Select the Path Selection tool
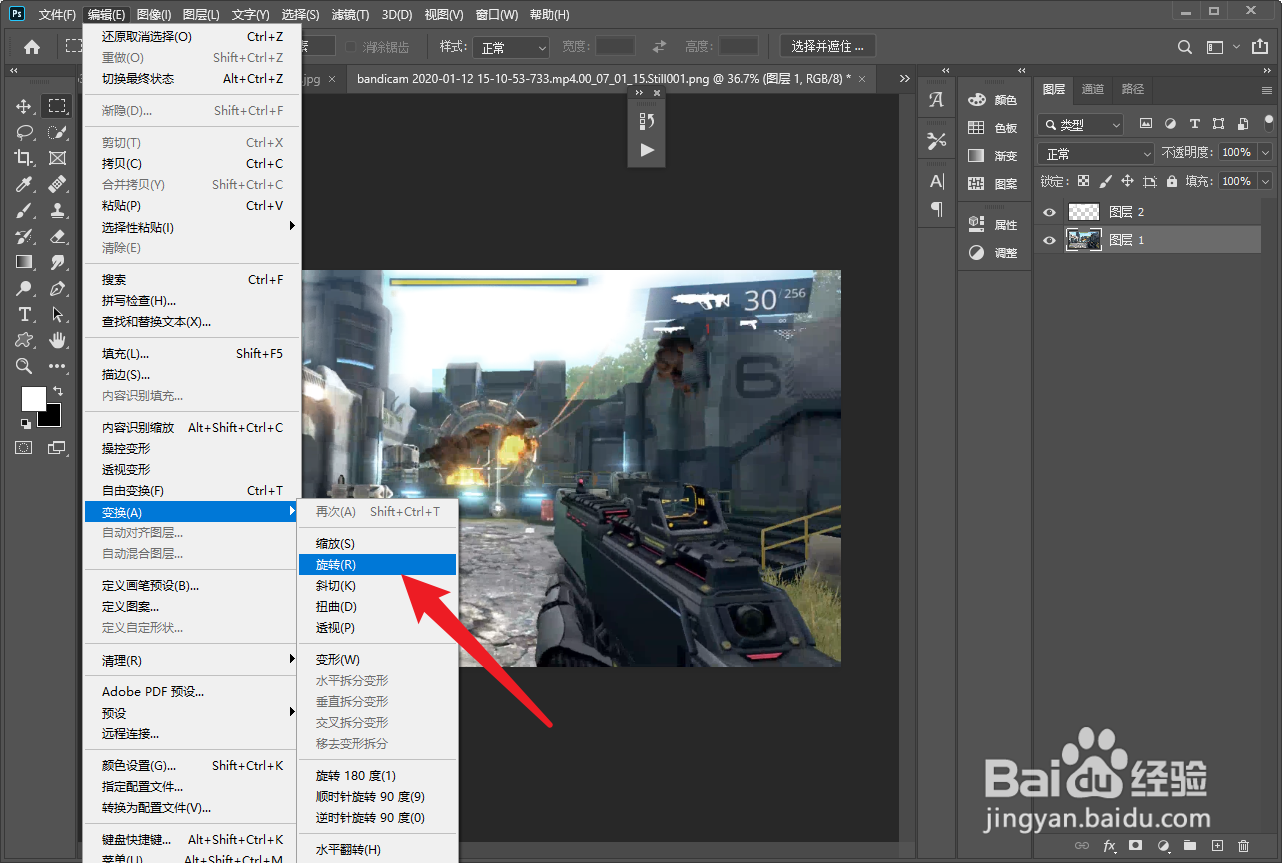This screenshot has width=1282, height=863. click(x=57, y=314)
